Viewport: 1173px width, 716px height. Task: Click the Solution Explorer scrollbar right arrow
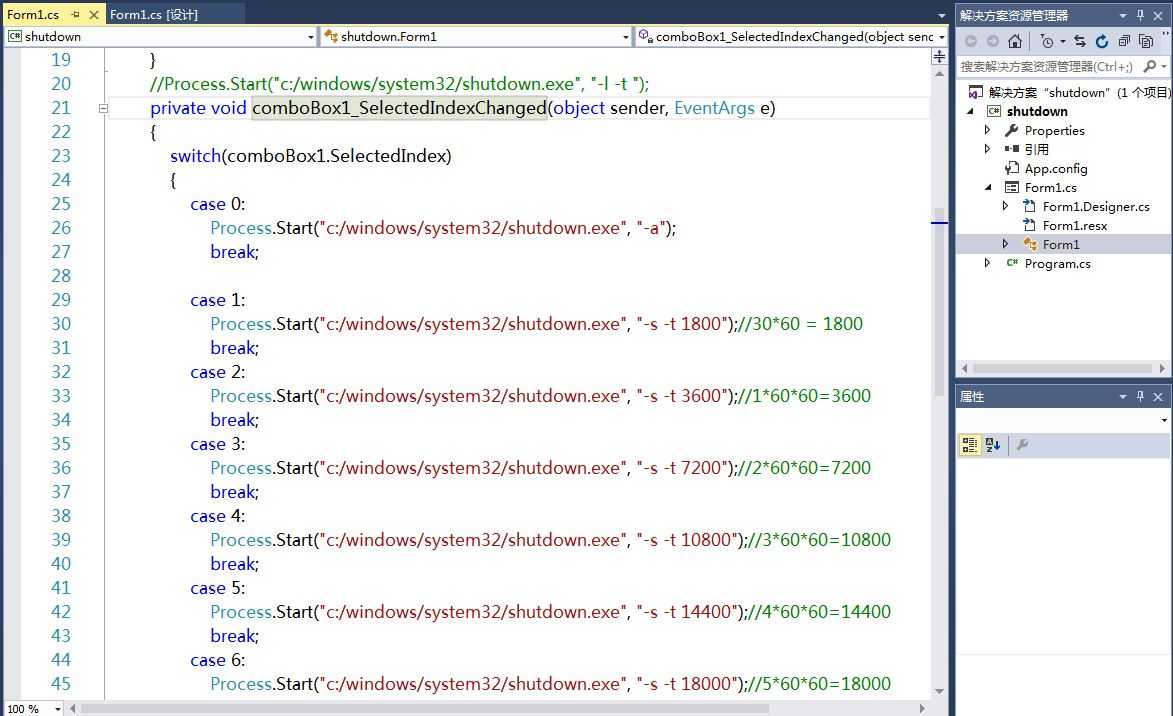coord(1162,368)
